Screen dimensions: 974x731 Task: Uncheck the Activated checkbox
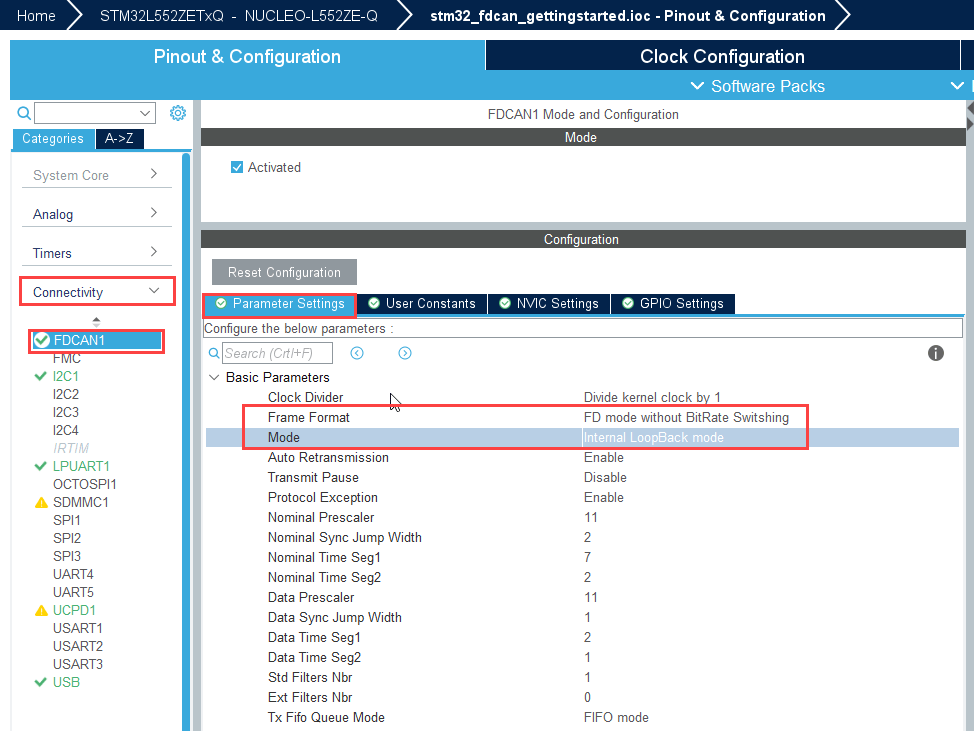237,167
